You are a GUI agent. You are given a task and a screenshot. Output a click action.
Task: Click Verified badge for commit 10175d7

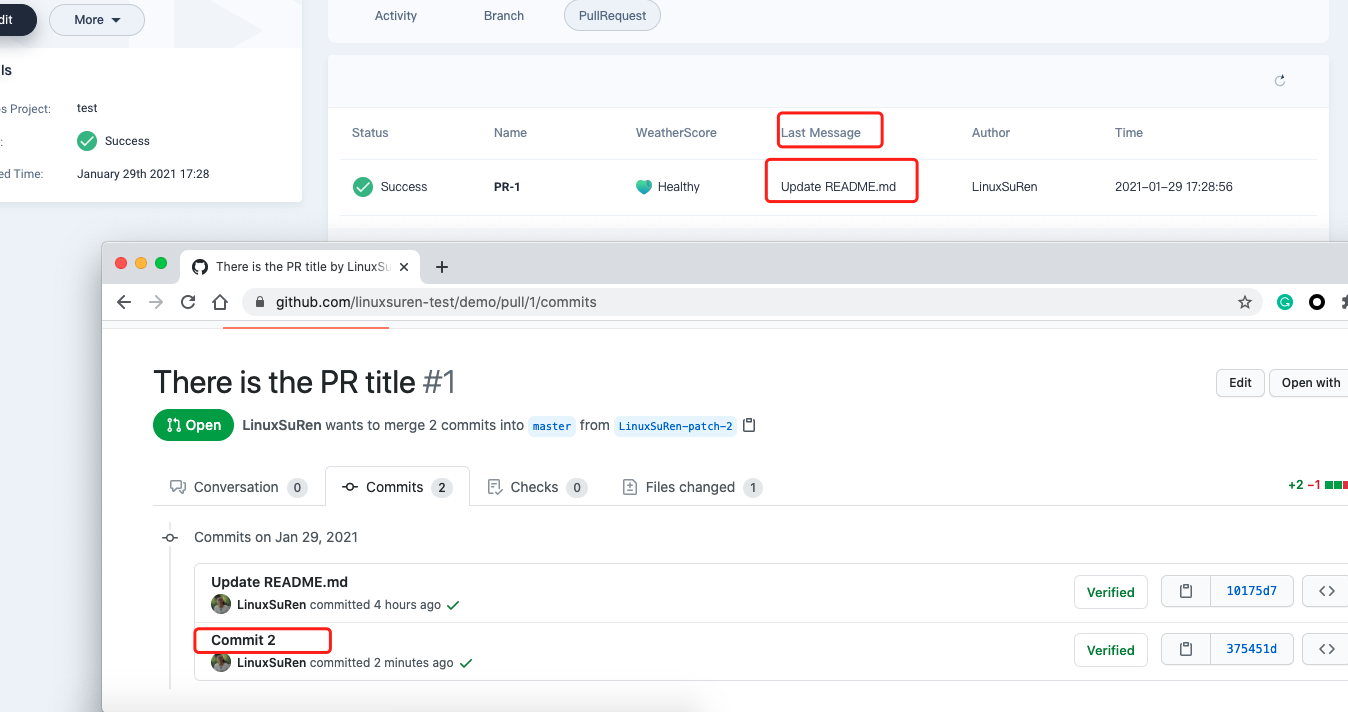(x=1110, y=592)
